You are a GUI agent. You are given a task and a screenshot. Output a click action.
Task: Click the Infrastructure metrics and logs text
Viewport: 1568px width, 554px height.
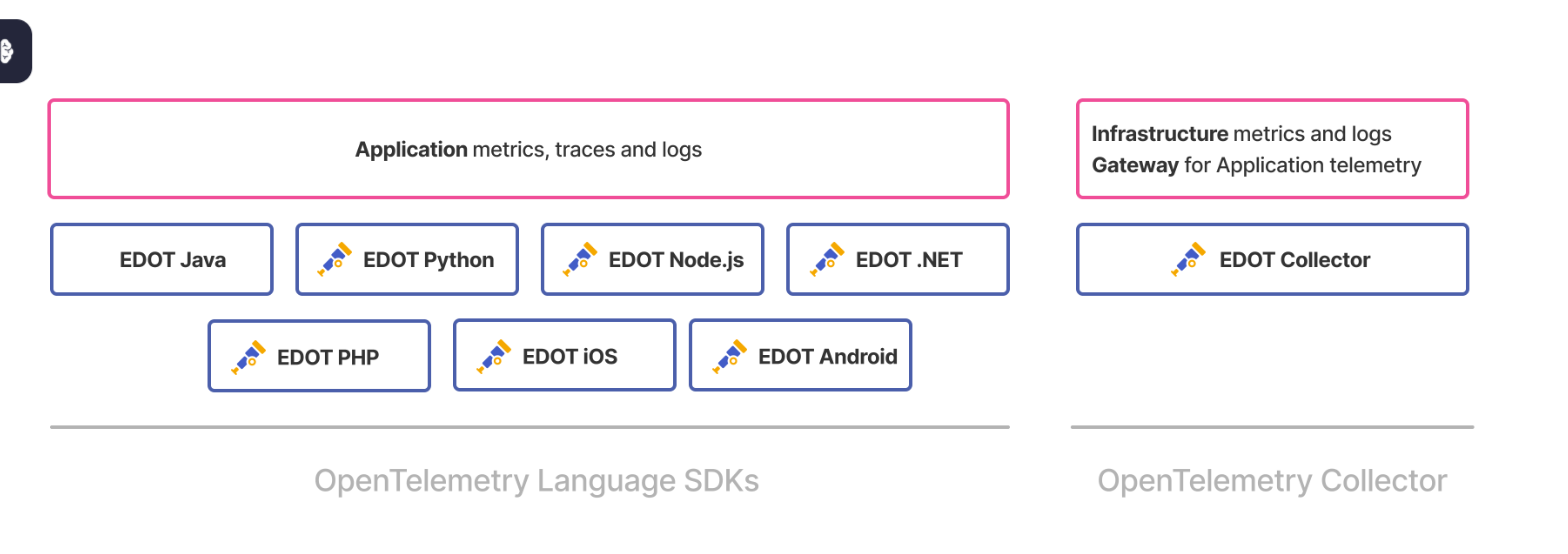1242,134
